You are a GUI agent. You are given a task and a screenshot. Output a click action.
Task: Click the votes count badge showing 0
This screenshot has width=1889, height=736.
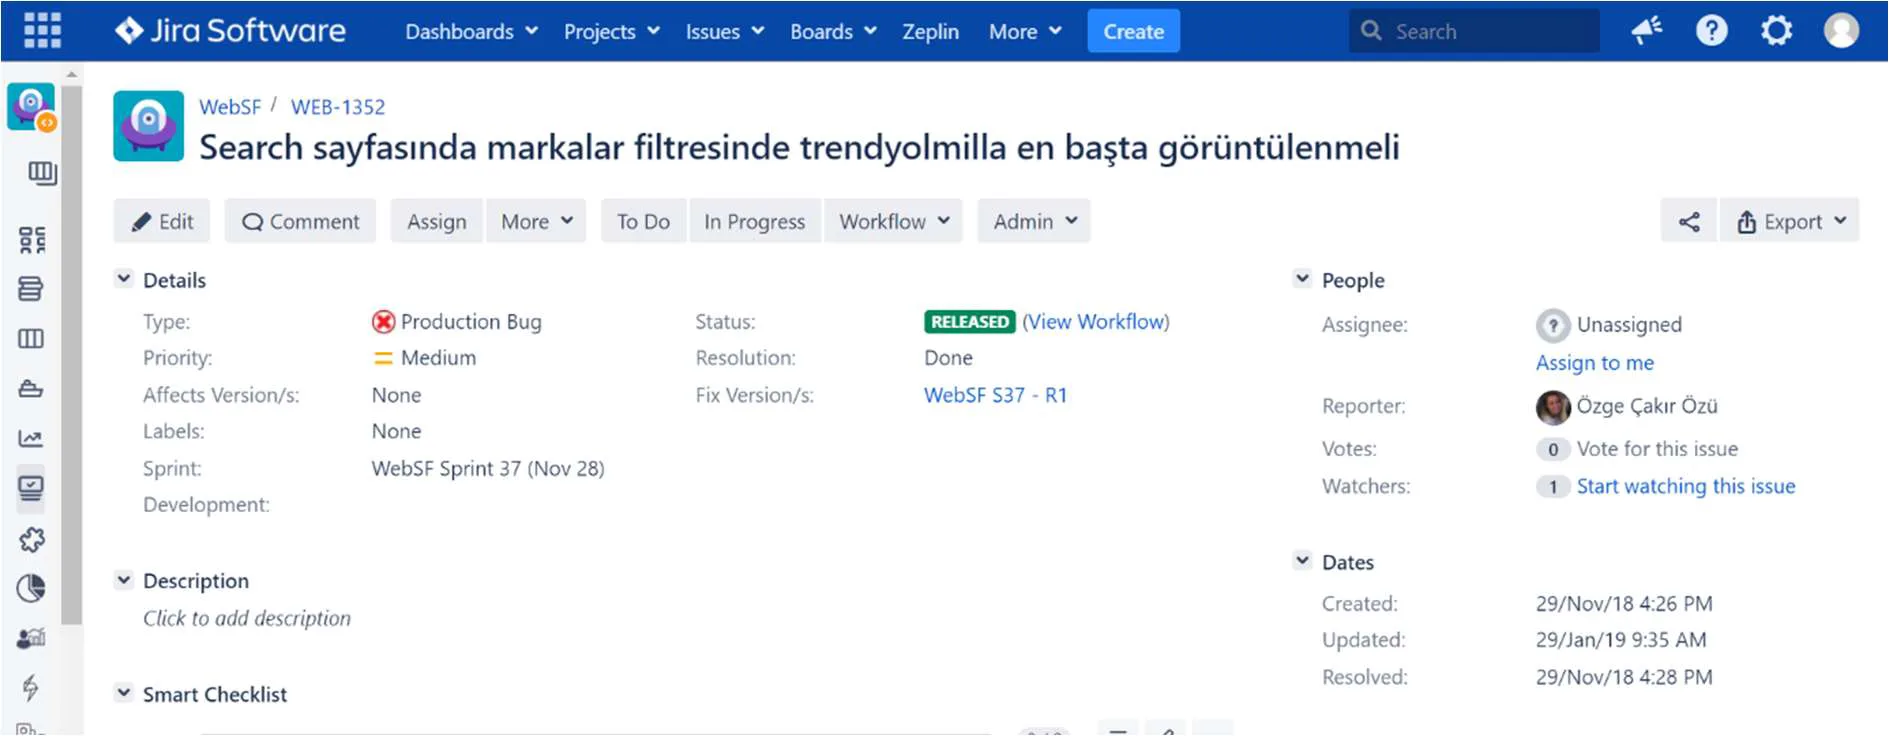click(x=1552, y=450)
